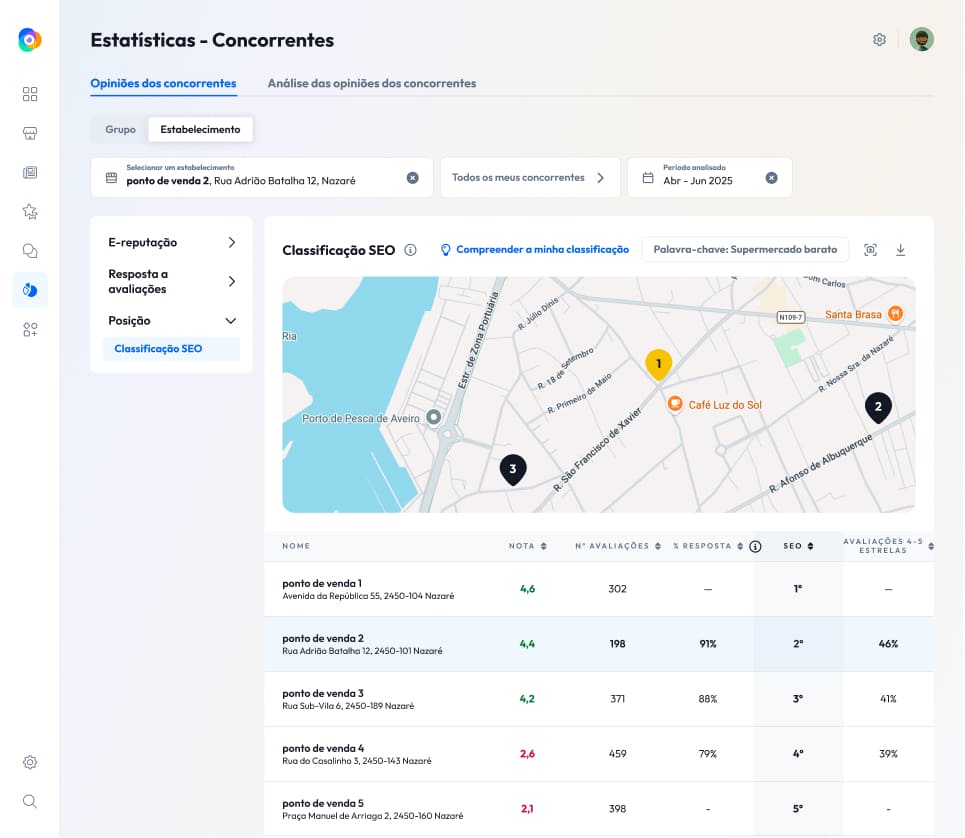
Task: Click the 2,6 rating for ponto de venda 4
Action: (527, 754)
